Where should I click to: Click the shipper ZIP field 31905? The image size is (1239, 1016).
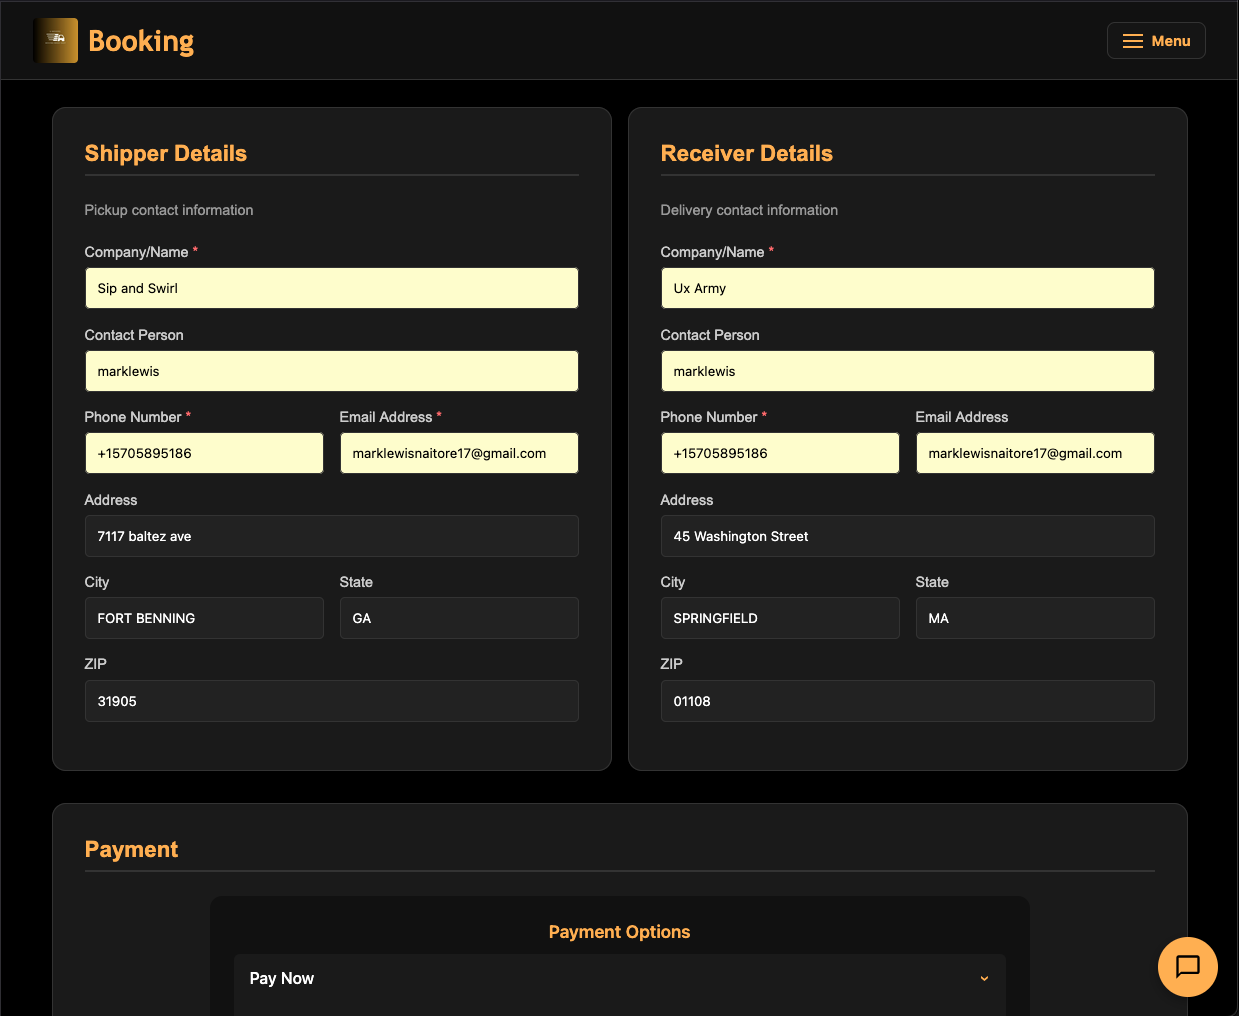(331, 701)
